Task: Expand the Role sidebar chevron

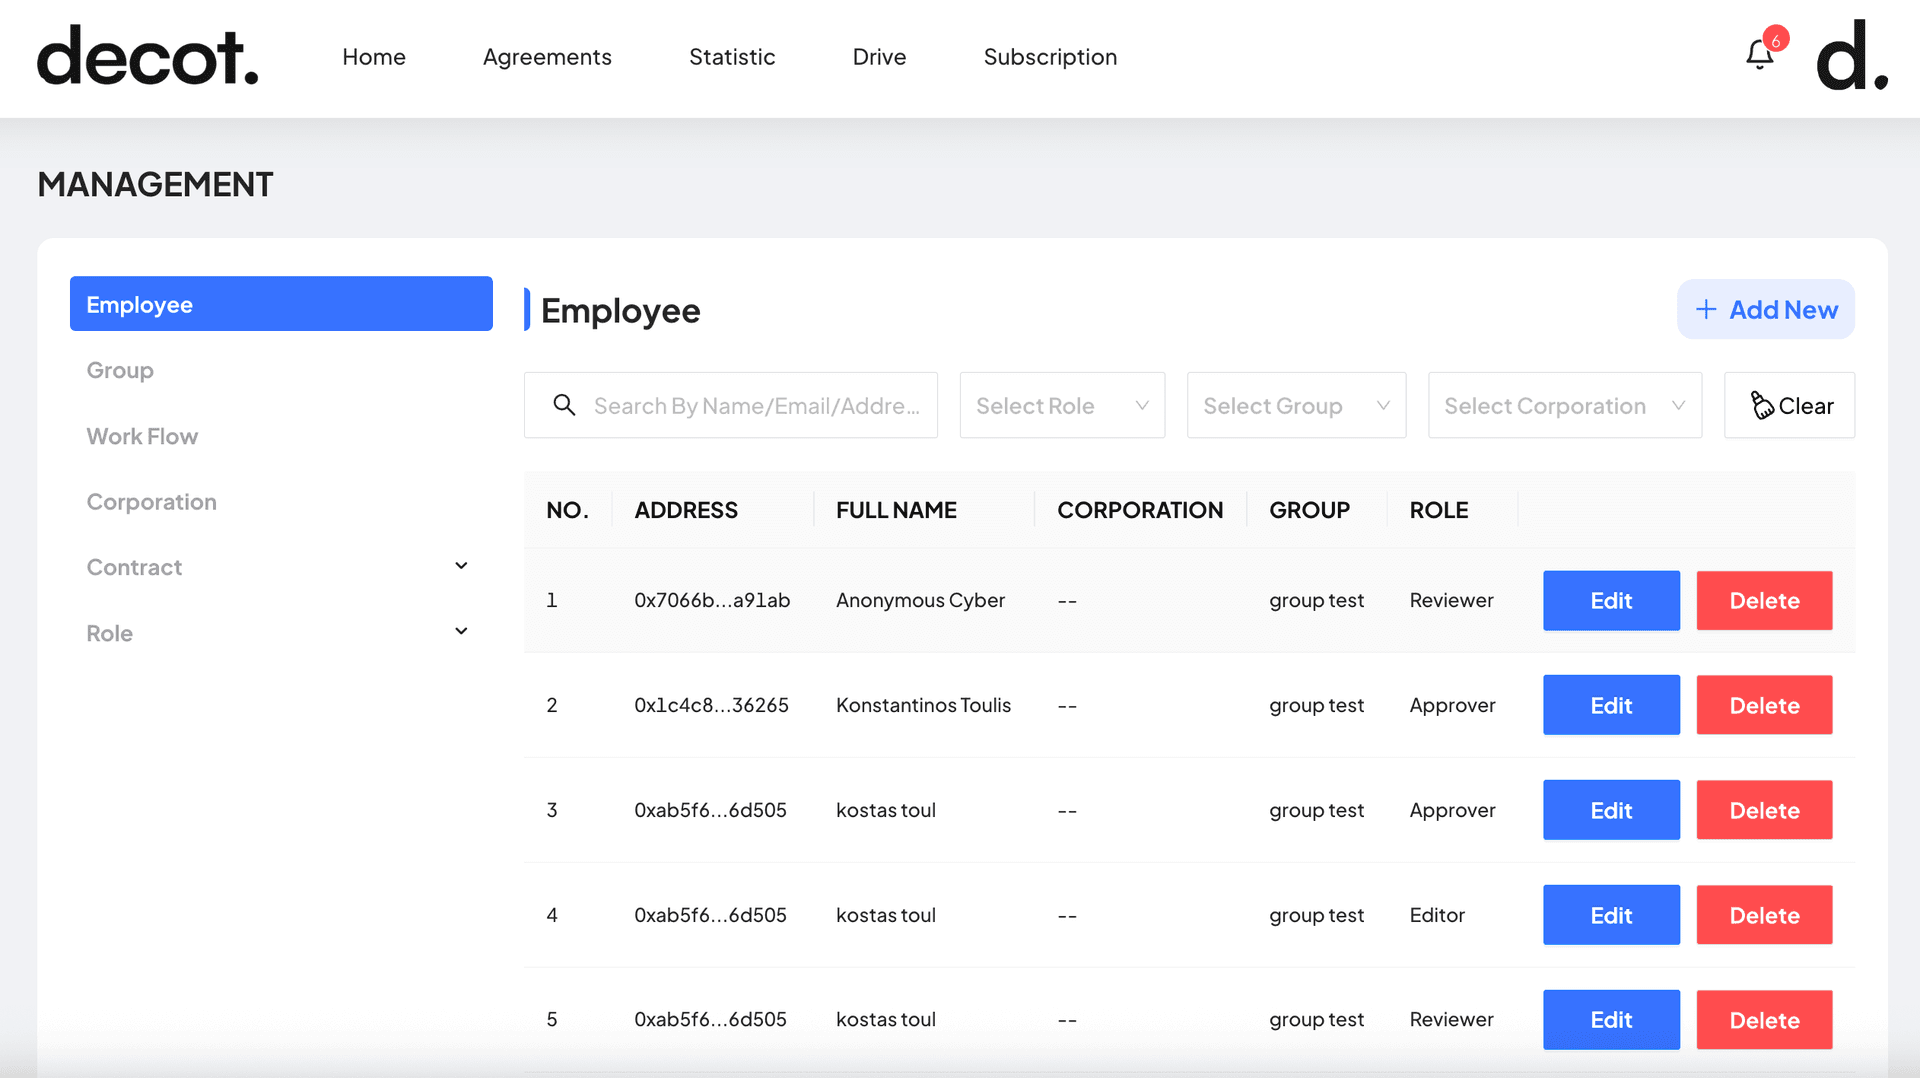Action: coord(461,631)
